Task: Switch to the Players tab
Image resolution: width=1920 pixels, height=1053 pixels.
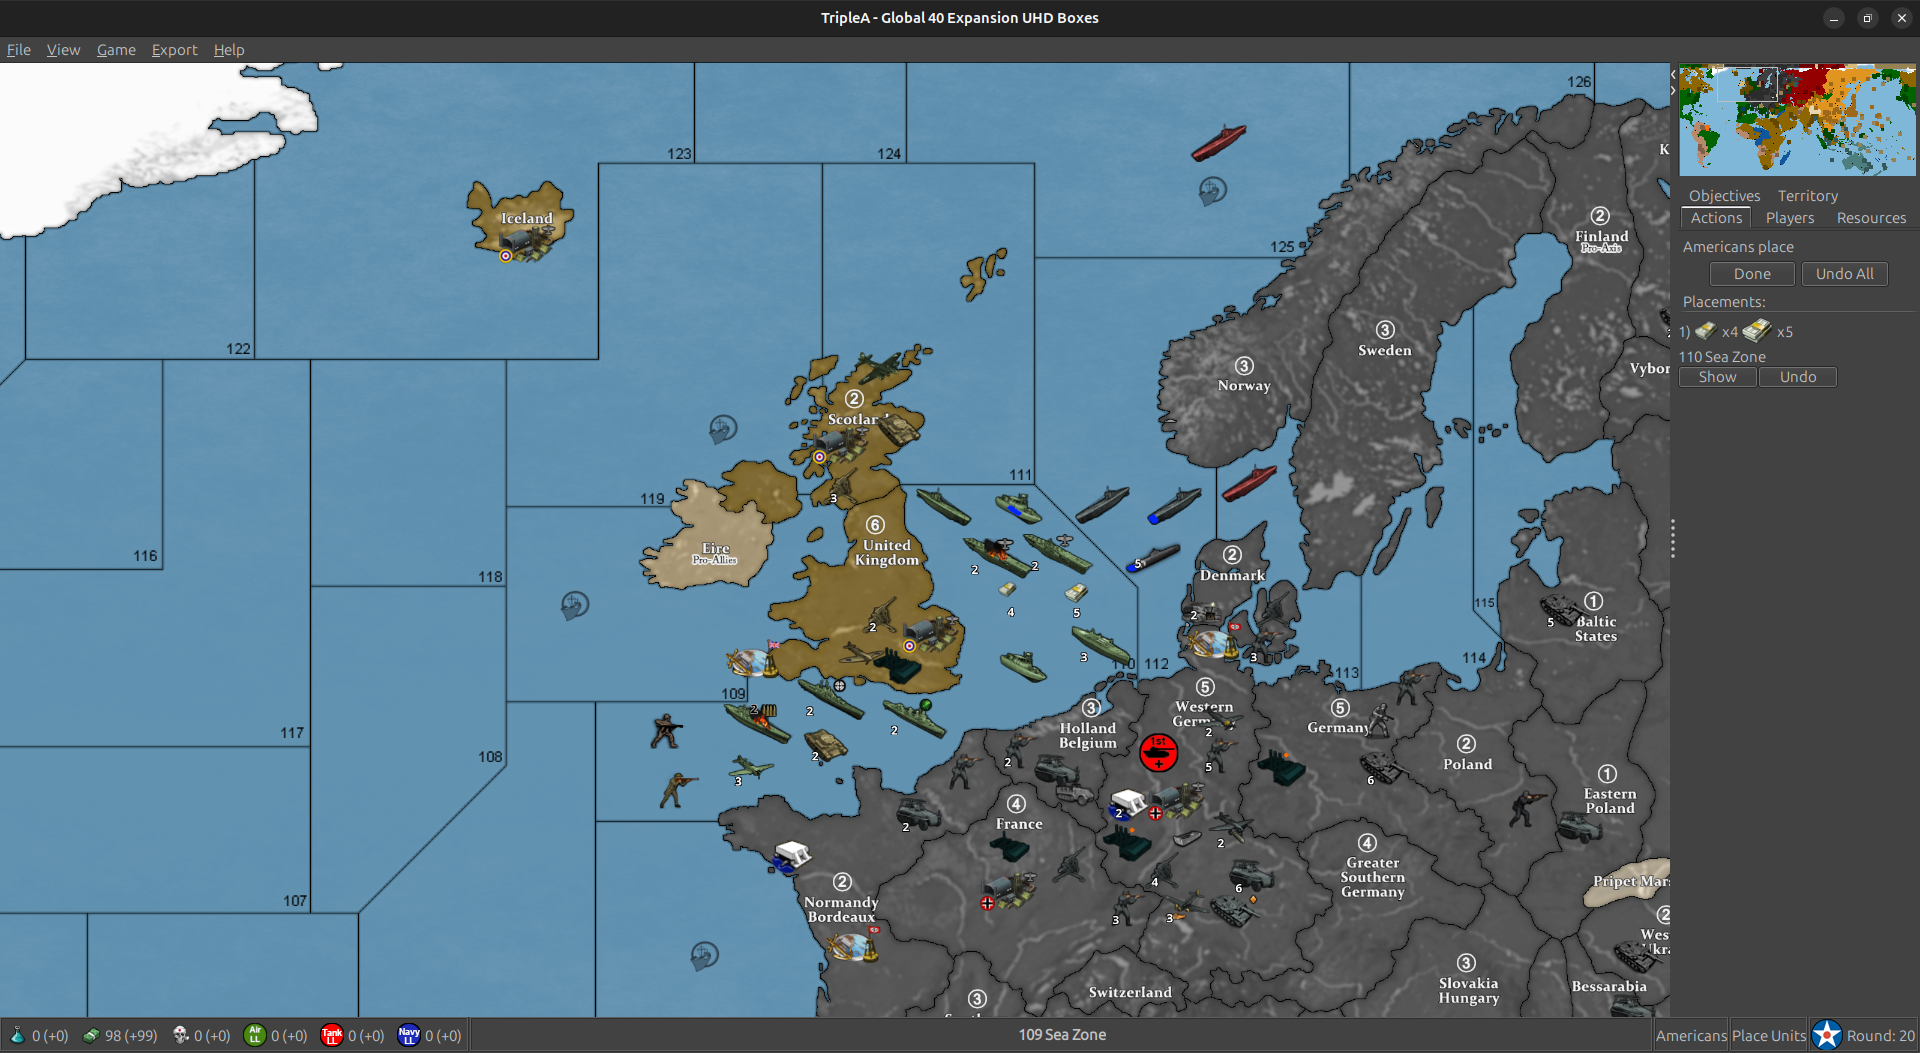Action: click(1790, 218)
